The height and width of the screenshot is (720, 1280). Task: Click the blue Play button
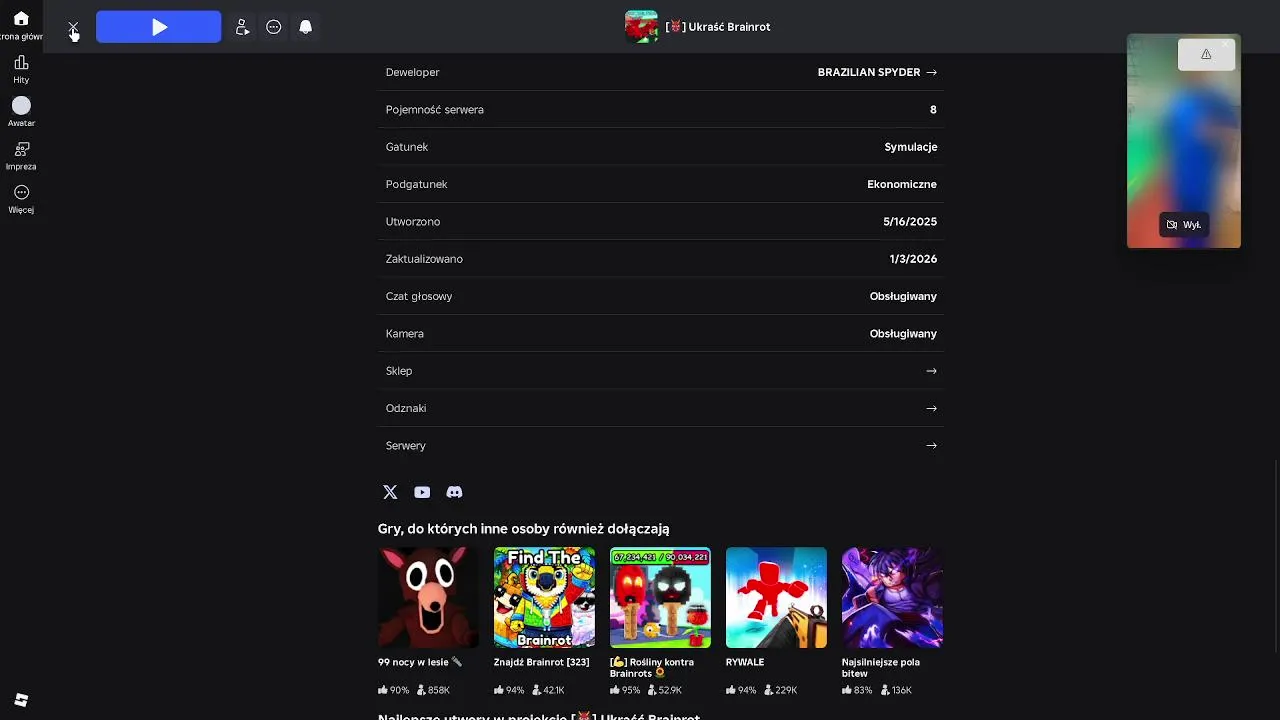pos(158,27)
